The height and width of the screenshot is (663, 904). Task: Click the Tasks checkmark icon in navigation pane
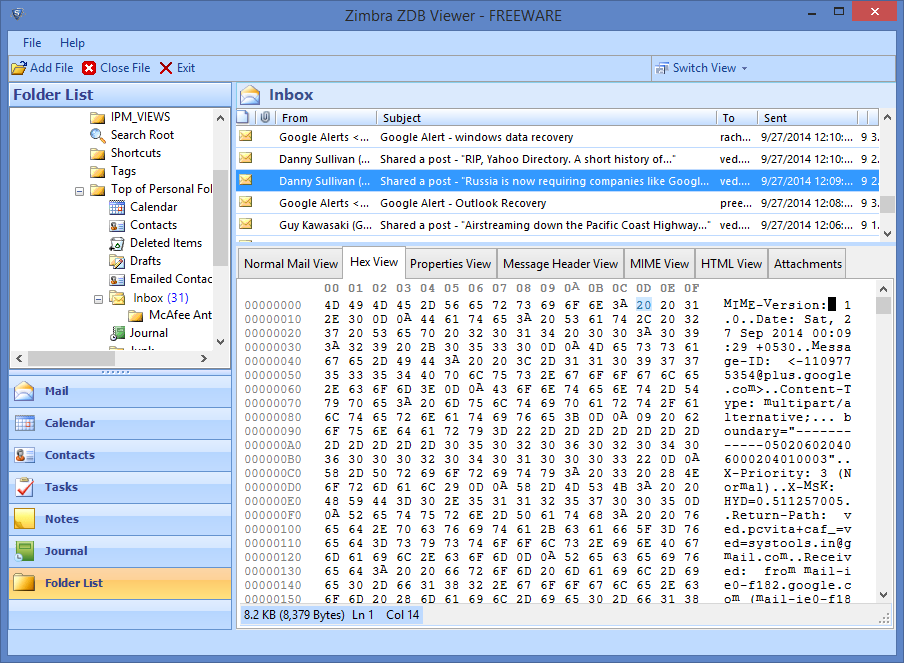coord(24,487)
